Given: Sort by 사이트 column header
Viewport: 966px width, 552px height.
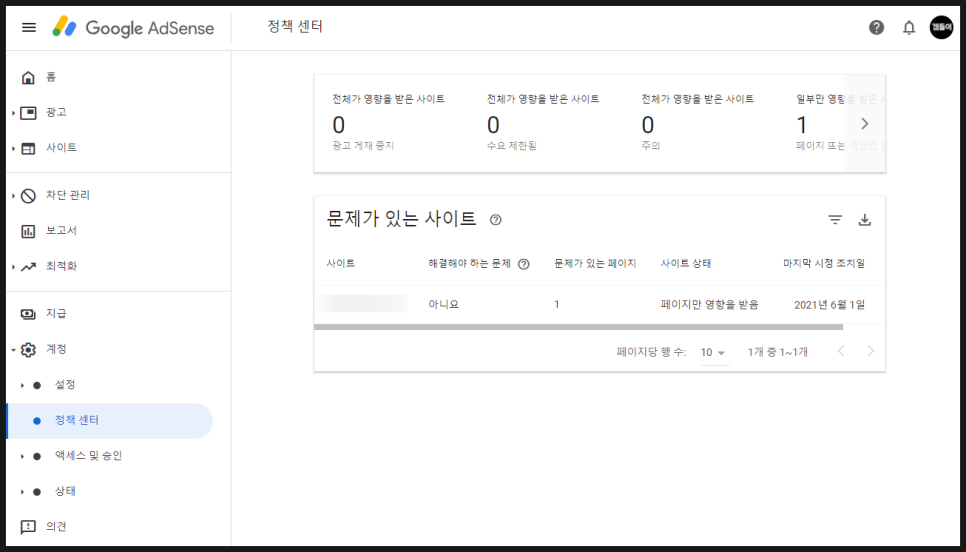Looking at the screenshot, I should click(x=341, y=264).
